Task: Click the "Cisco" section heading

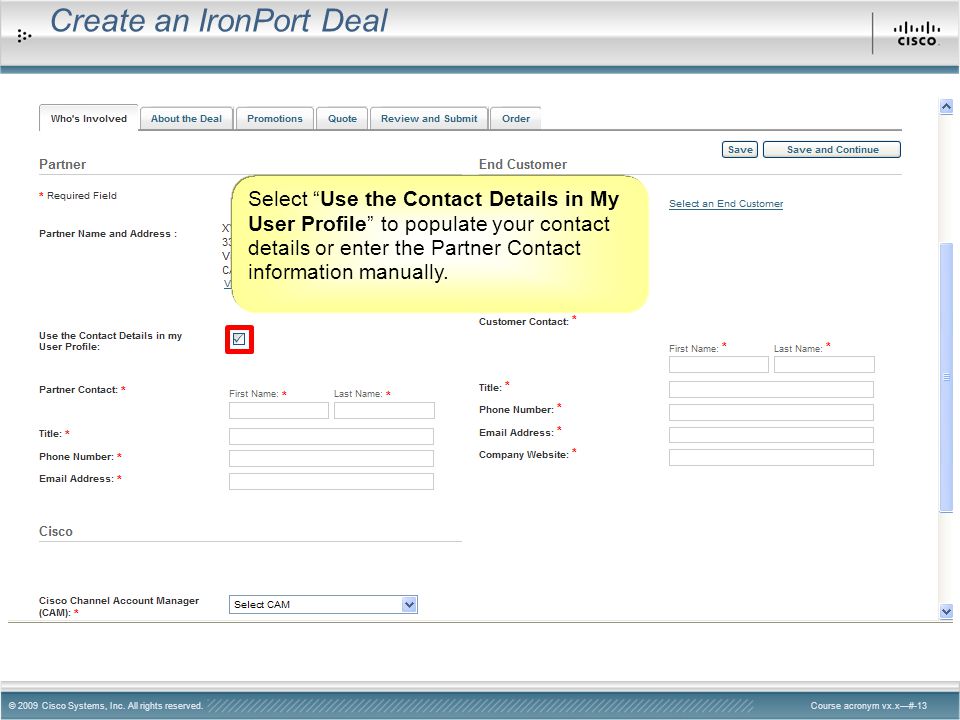Action: click(x=56, y=531)
